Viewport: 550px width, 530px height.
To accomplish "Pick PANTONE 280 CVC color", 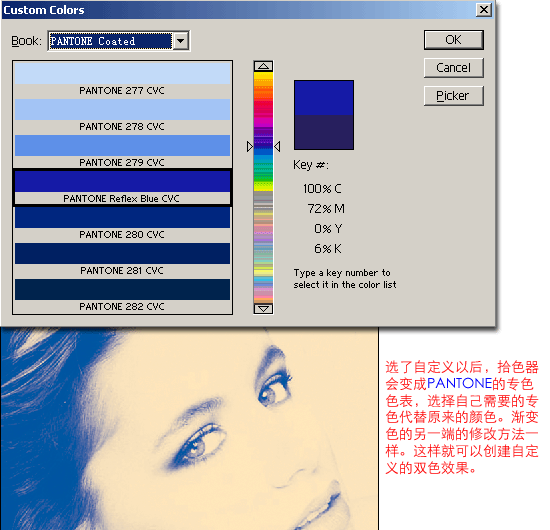I will tap(122, 223).
